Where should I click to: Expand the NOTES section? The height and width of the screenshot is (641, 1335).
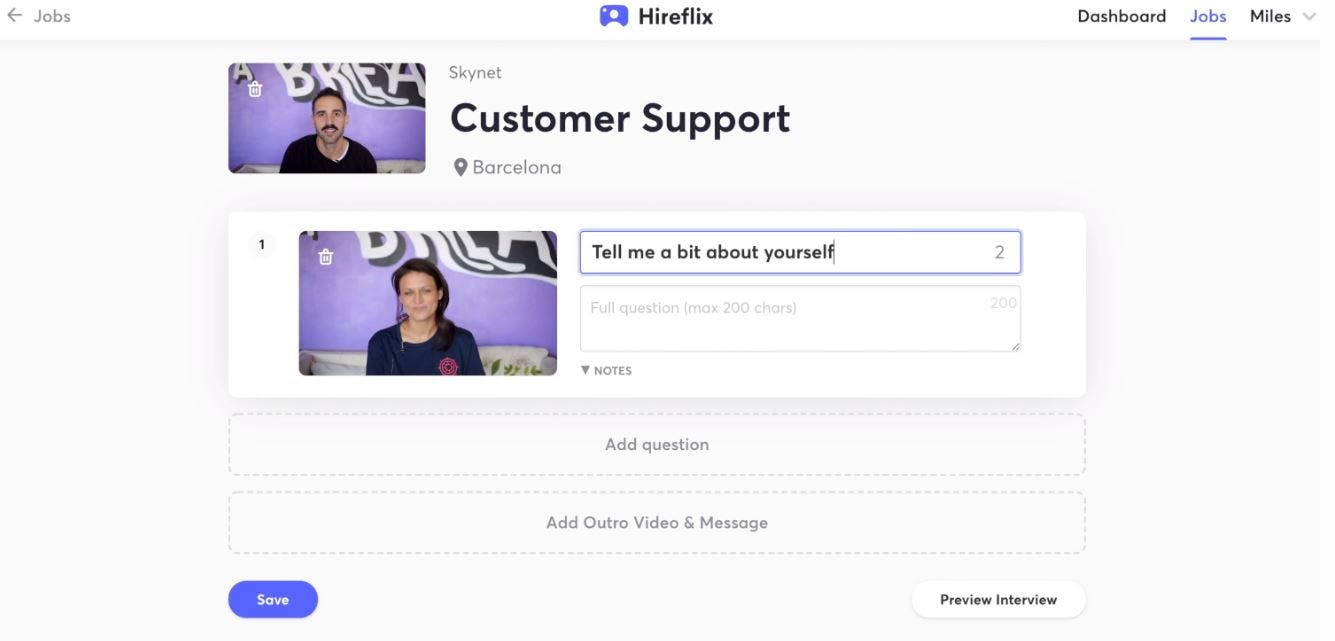click(x=606, y=370)
